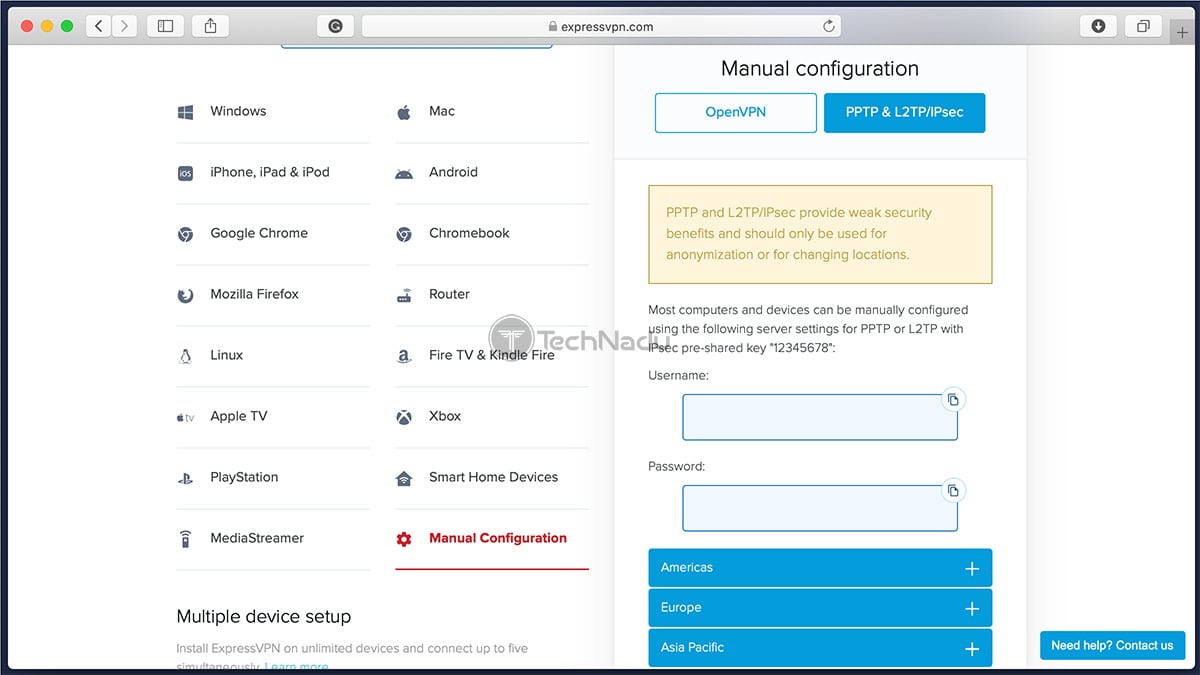The image size is (1200, 675).
Task: Select Fire TV & Kindle Fire
Action: point(491,355)
